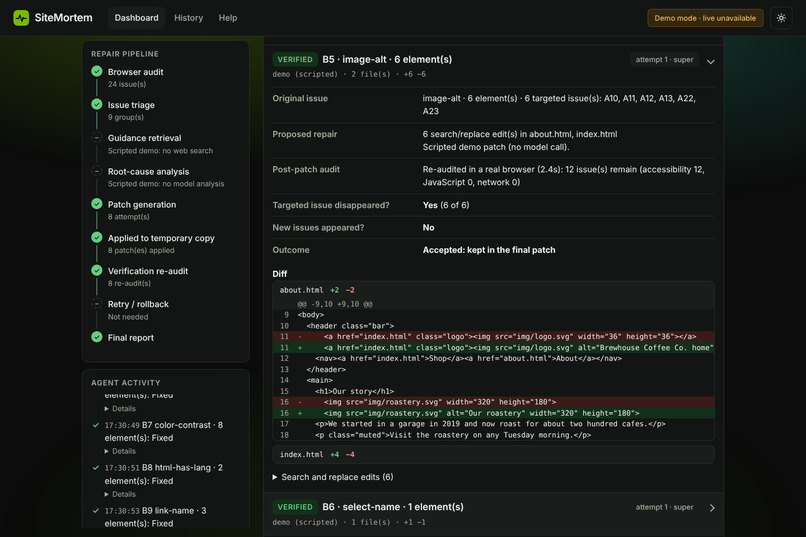
Task: Click the demo (scripted) · 1 file(s) line on B6
Action: click(349, 522)
